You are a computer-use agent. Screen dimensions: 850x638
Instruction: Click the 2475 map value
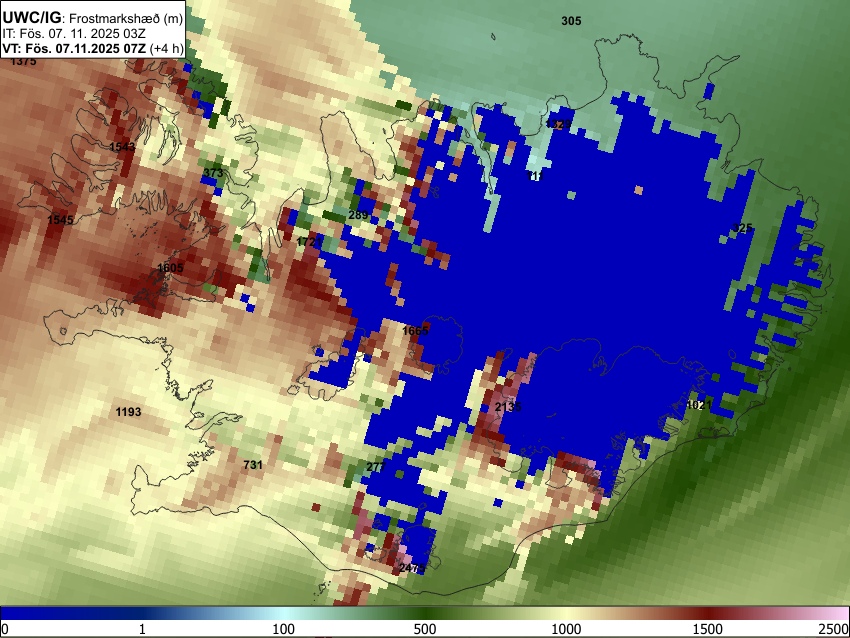tap(412, 568)
